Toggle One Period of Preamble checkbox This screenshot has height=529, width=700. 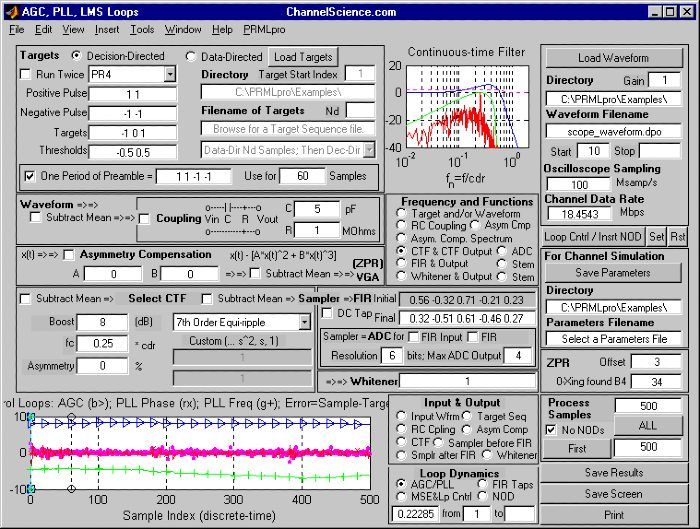(29, 176)
